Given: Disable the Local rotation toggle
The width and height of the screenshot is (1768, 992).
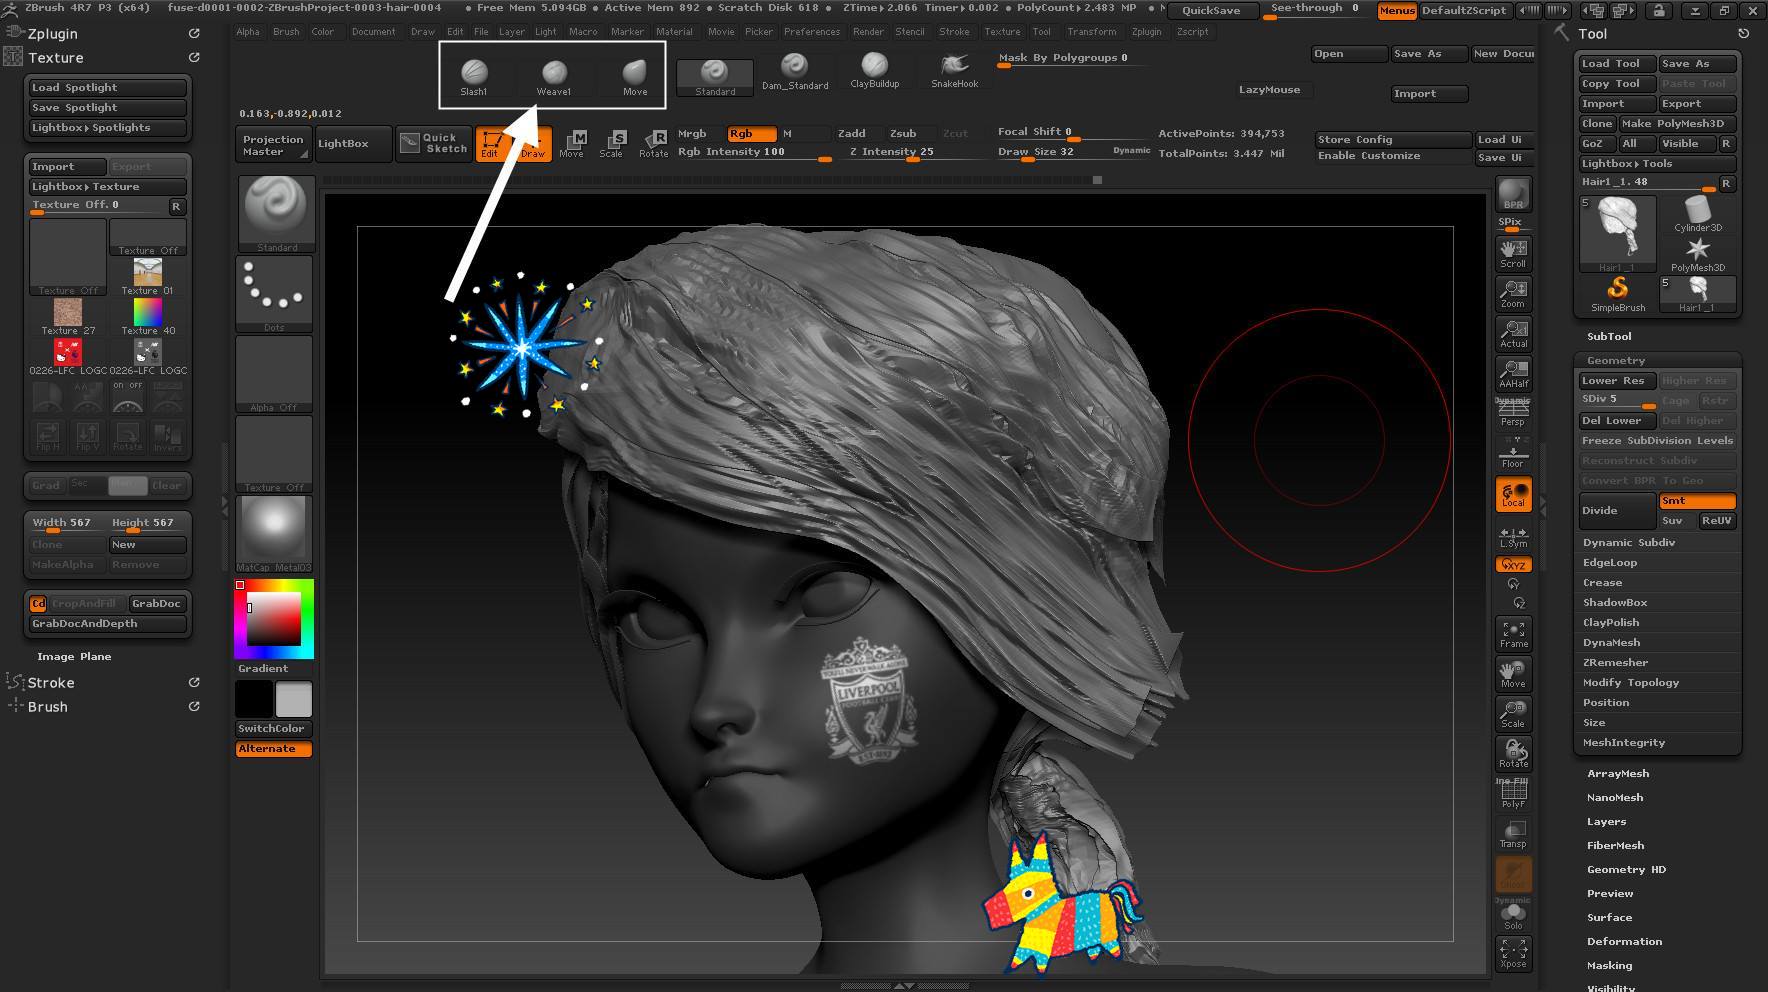Looking at the screenshot, I should pos(1513,495).
